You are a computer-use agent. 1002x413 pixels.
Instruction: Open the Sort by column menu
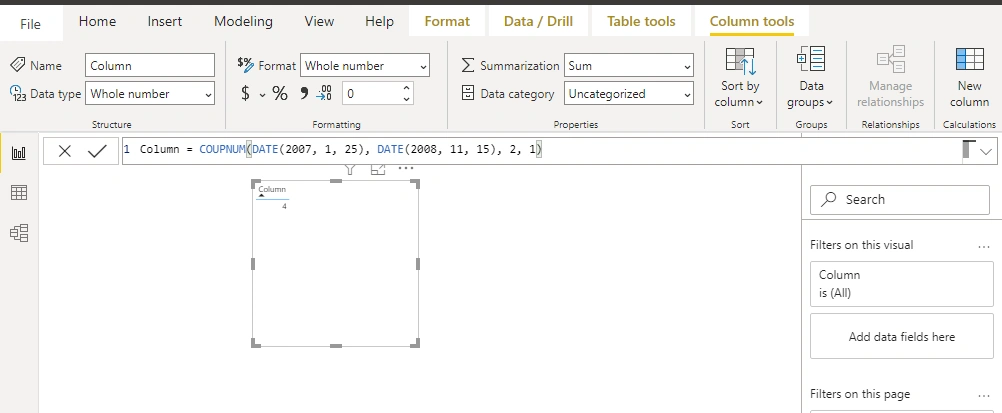[x=740, y=77]
